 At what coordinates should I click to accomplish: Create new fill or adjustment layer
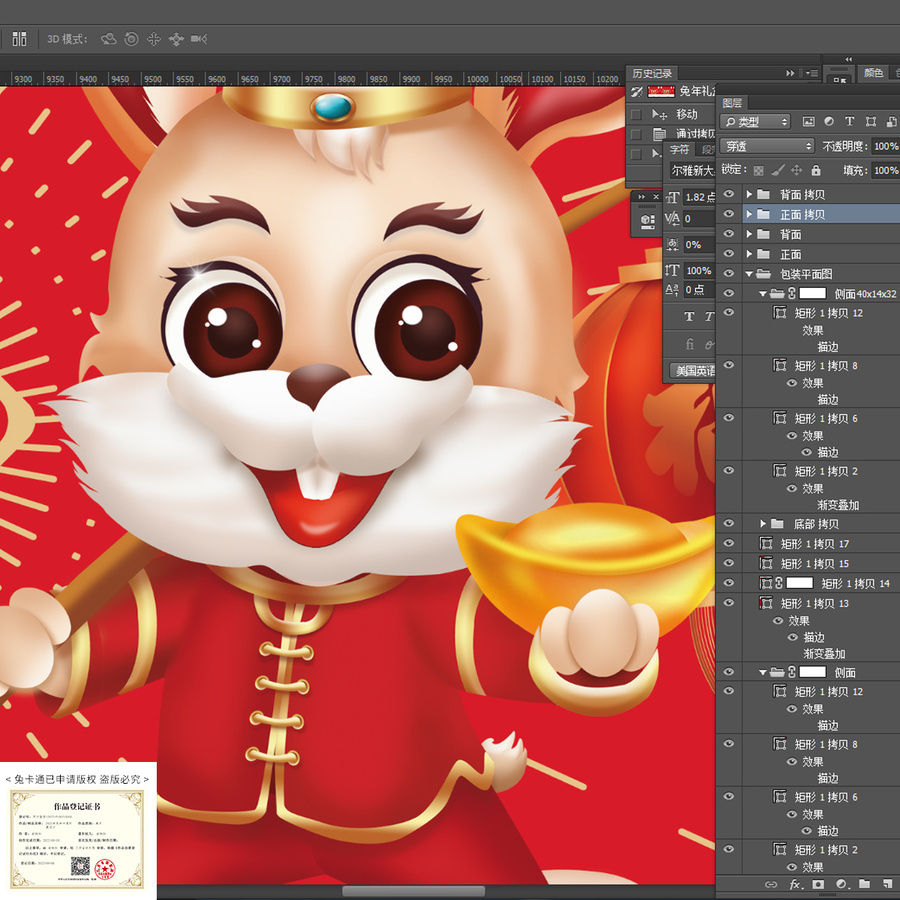841,885
